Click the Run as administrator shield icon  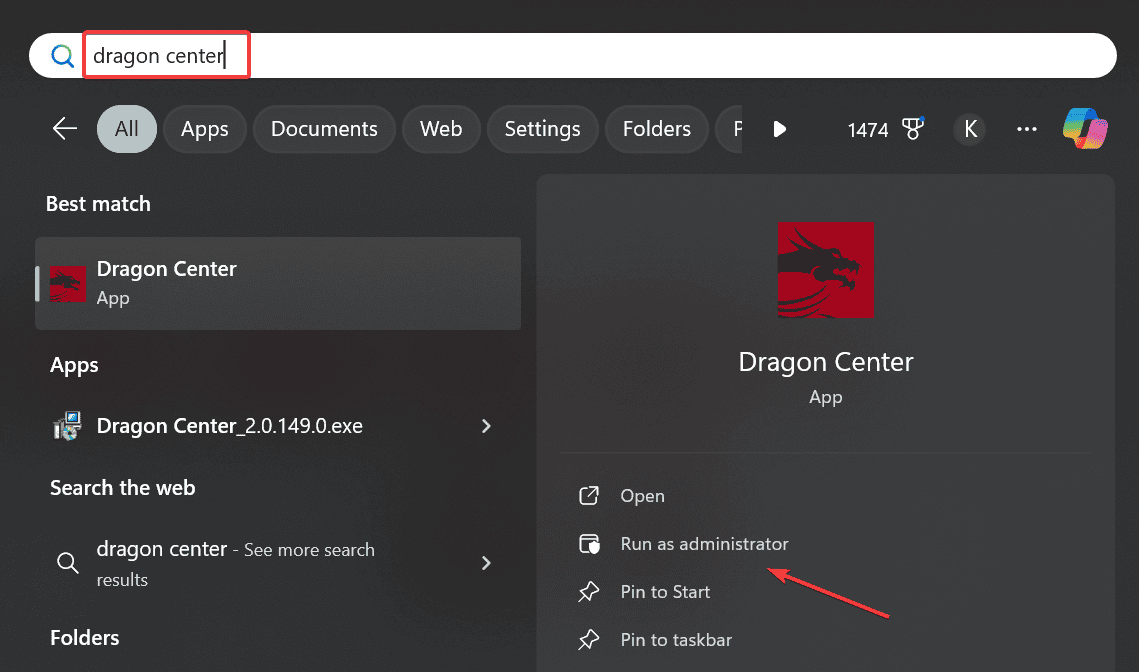pos(589,543)
